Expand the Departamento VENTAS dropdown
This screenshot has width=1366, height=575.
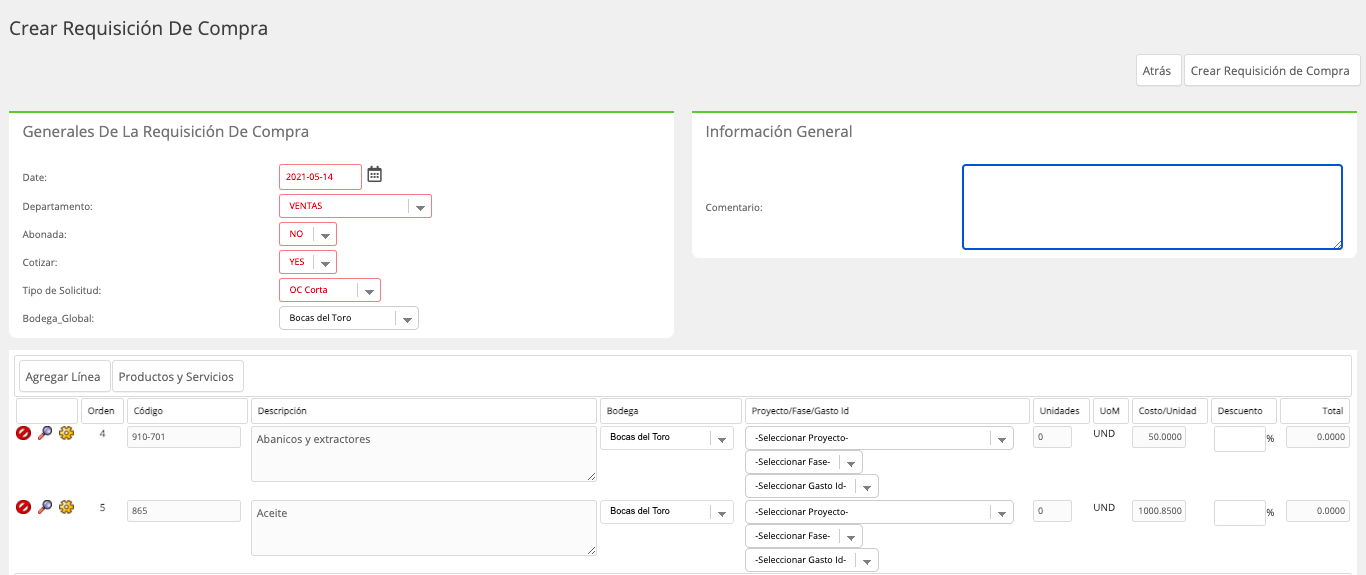pyautogui.click(x=355, y=206)
